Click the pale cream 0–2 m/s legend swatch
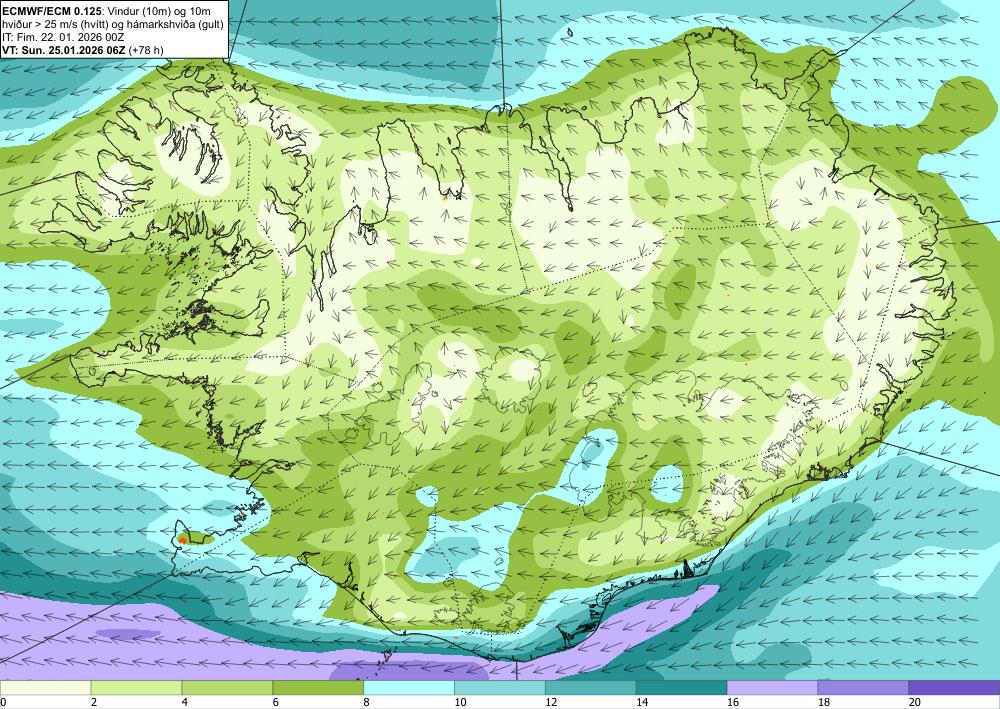The image size is (1000, 709). (45, 688)
